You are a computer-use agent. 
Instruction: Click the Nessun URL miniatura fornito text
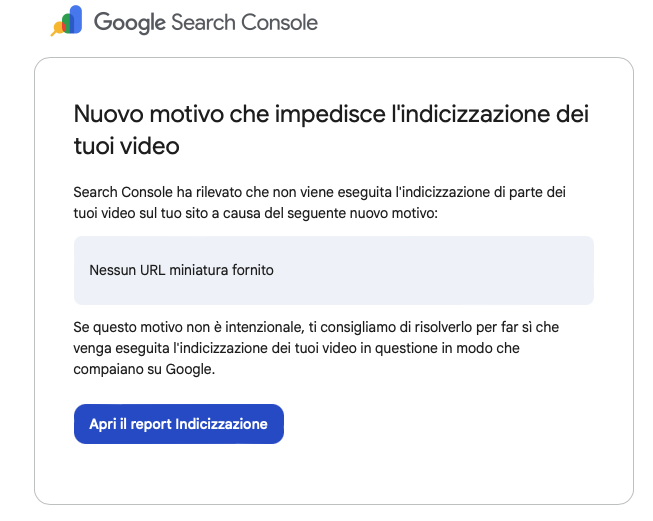tap(181, 270)
